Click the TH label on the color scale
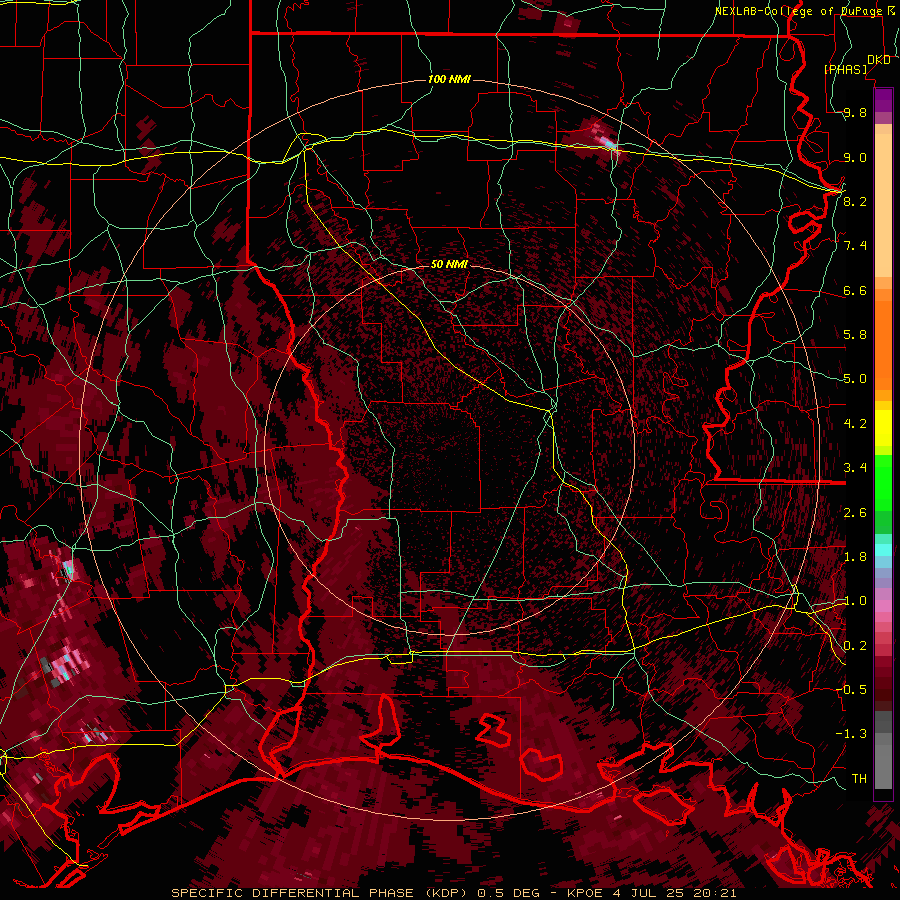Image resolution: width=900 pixels, height=900 pixels. pyautogui.click(x=859, y=779)
